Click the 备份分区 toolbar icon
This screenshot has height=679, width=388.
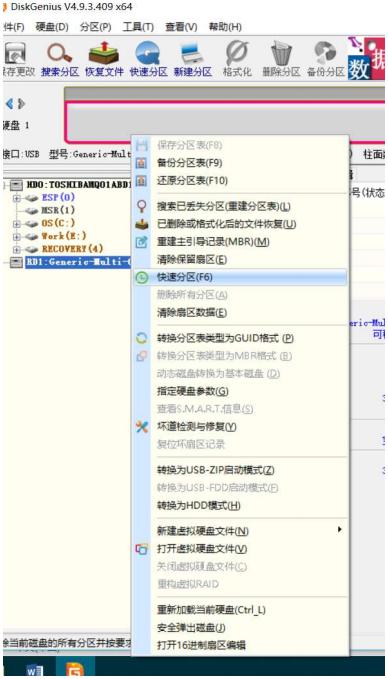tap(325, 53)
